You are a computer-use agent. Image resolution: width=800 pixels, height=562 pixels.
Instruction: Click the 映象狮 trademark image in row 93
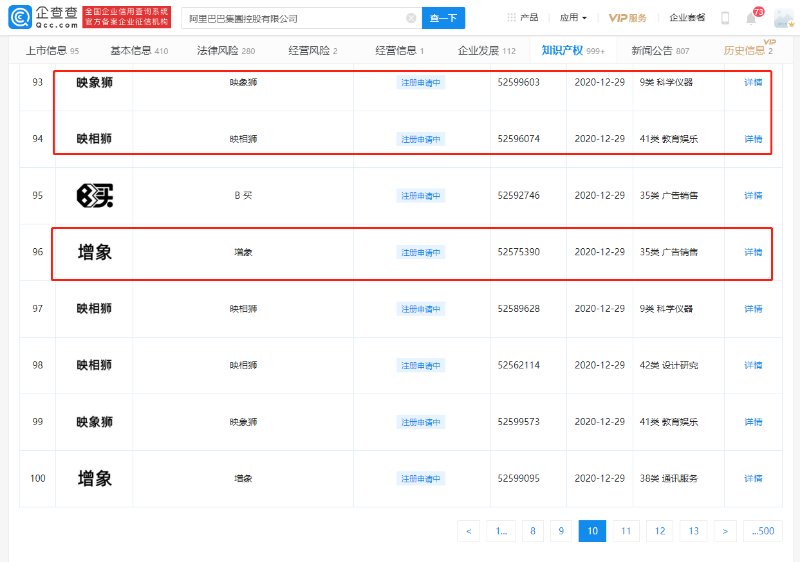tap(94, 83)
